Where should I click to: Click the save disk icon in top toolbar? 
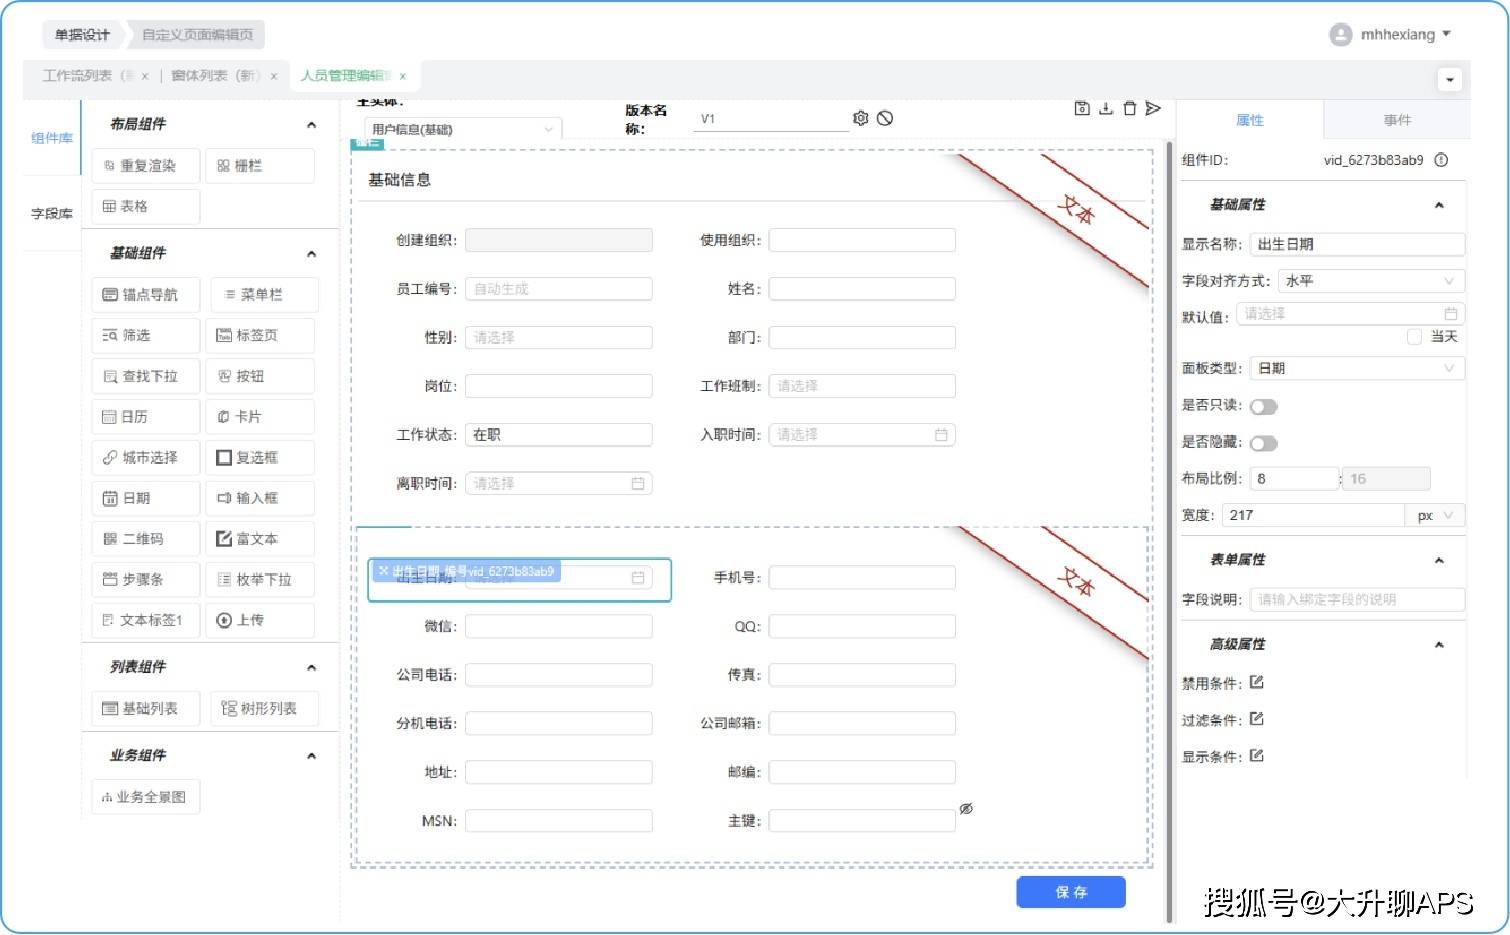tap(1082, 108)
